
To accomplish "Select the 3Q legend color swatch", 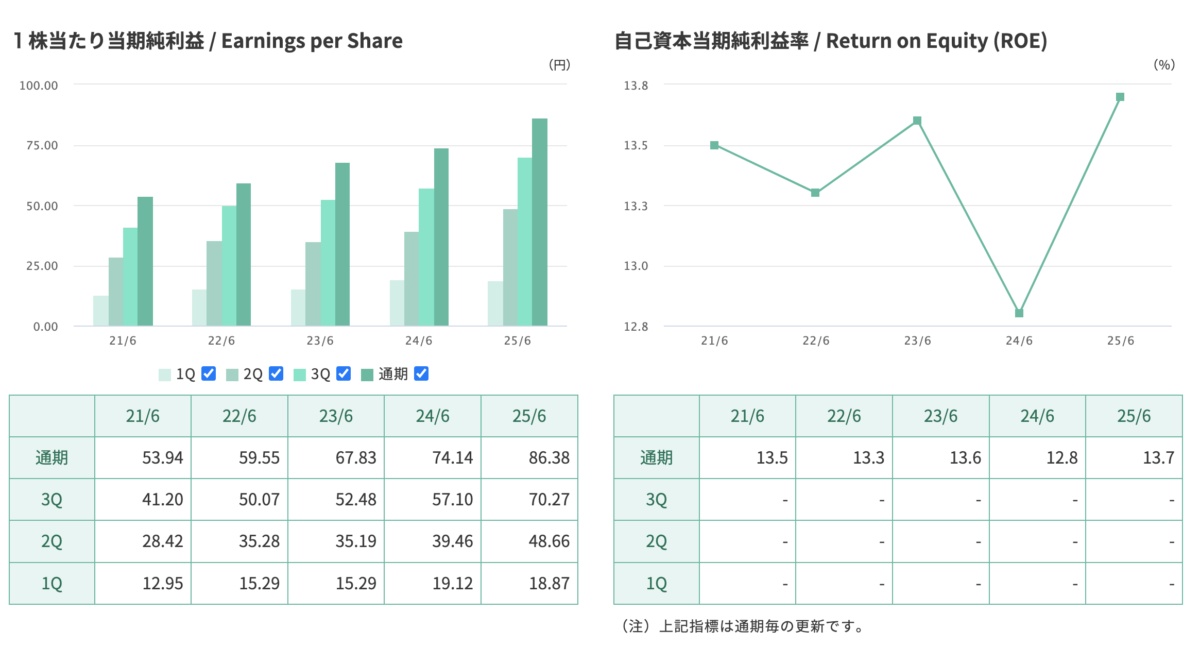I will click(x=300, y=374).
